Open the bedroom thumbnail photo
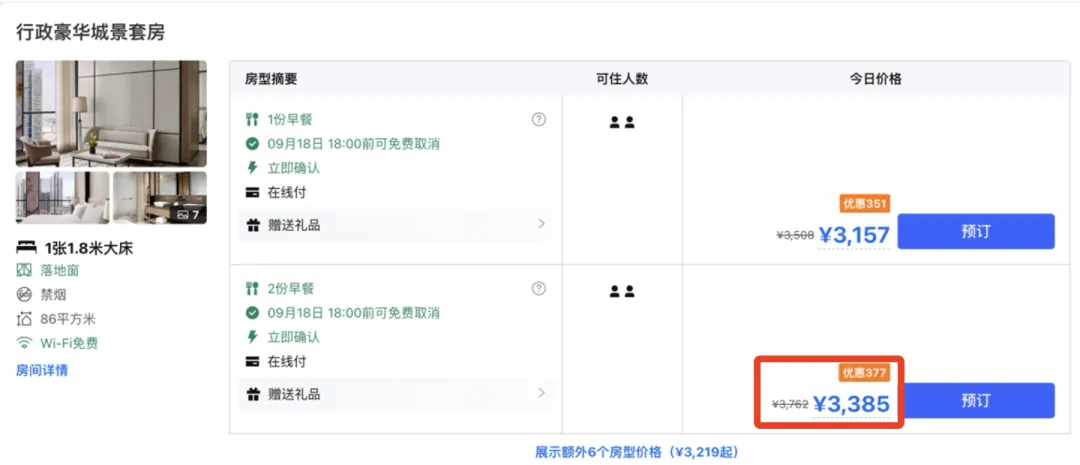Viewport: 1080px width, 465px height. click(62, 197)
